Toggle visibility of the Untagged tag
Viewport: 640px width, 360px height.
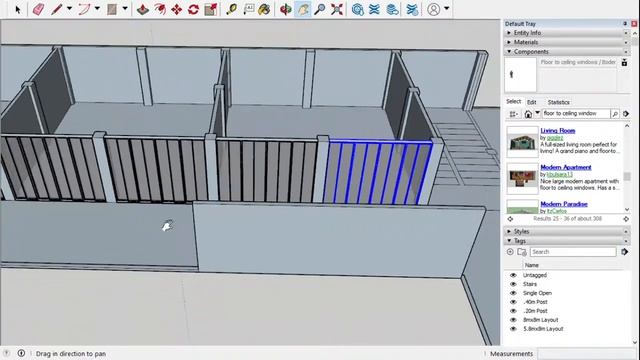(x=513, y=275)
